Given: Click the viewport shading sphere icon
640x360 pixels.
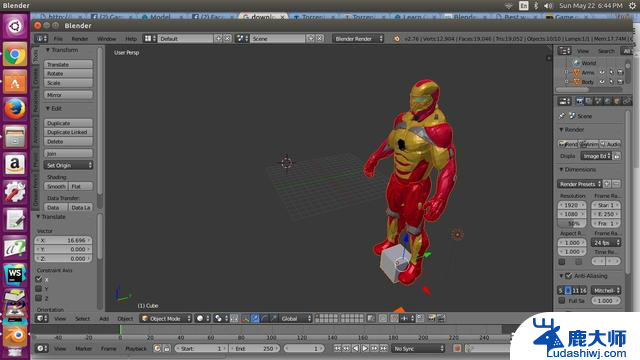Looking at the screenshot, I should coord(202,318).
